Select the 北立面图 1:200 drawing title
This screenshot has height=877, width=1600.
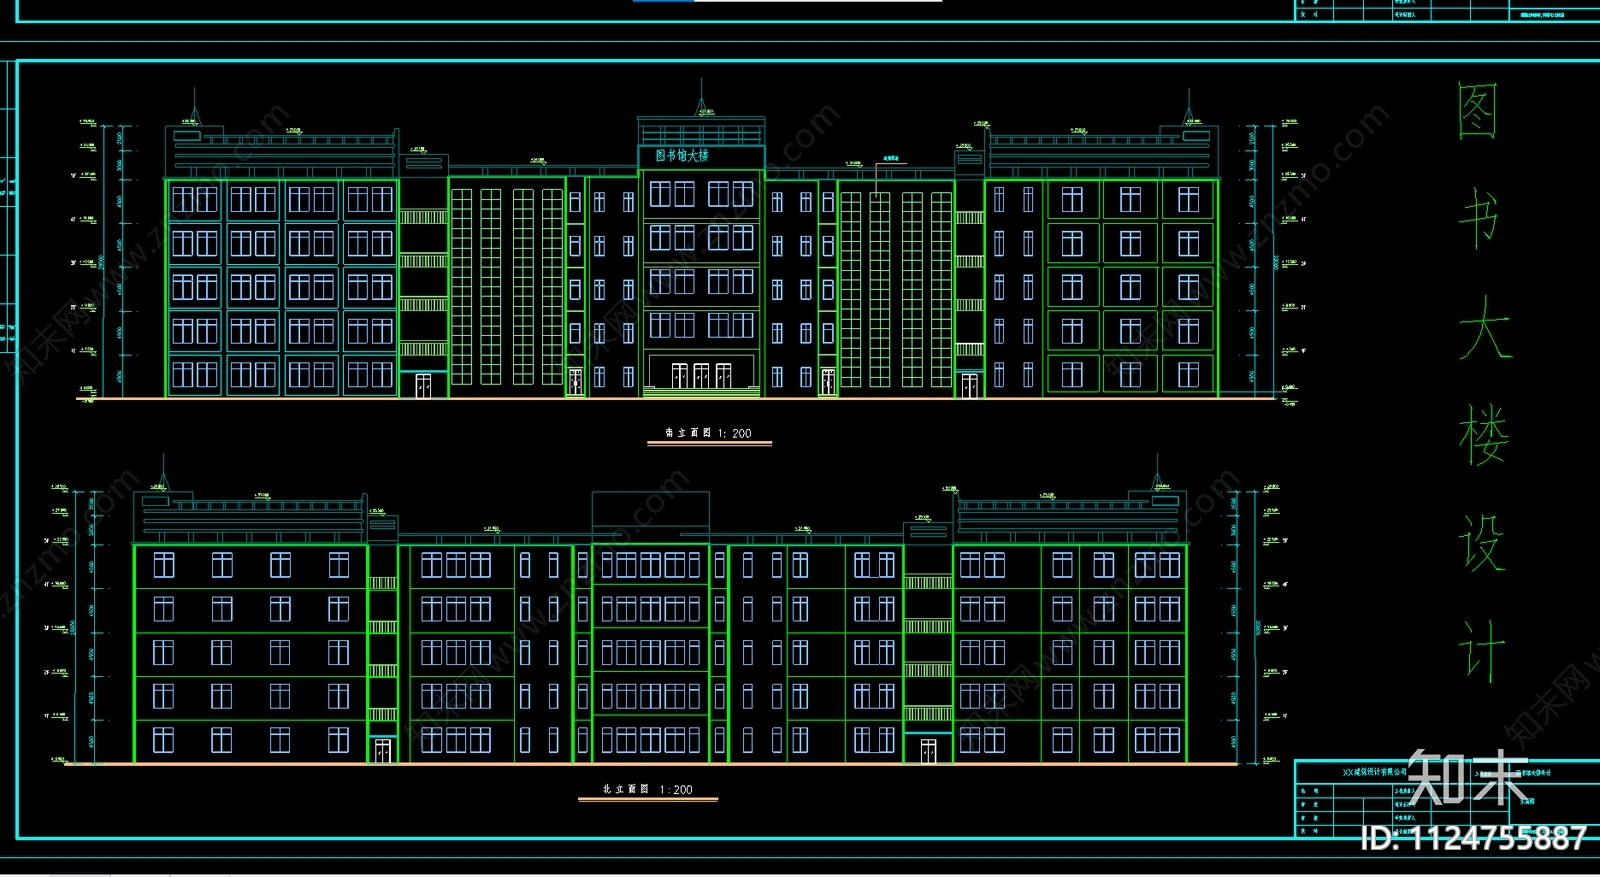(x=647, y=789)
